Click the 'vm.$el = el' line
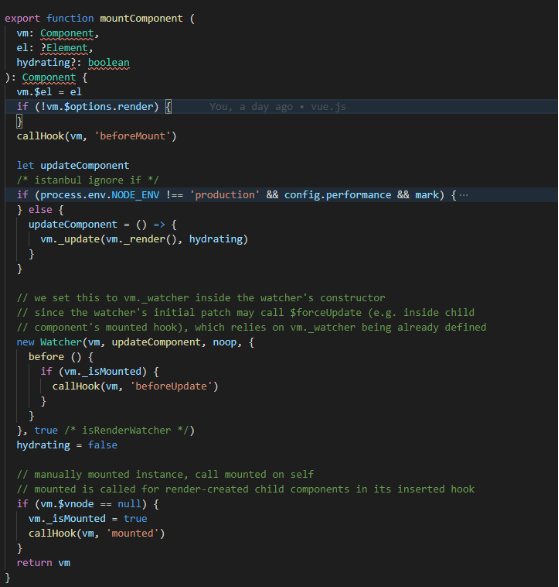Viewport: 559px width, 587px height. pos(49,92)
